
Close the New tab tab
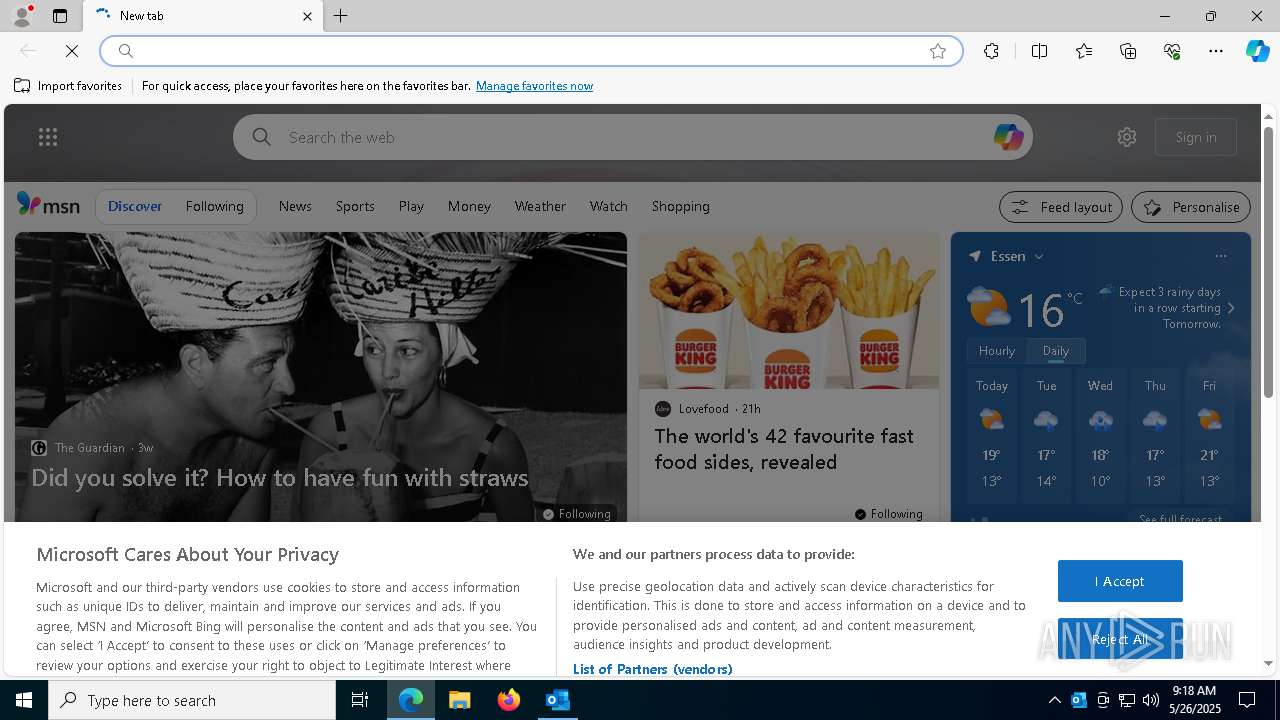click(x=307, y=16)
